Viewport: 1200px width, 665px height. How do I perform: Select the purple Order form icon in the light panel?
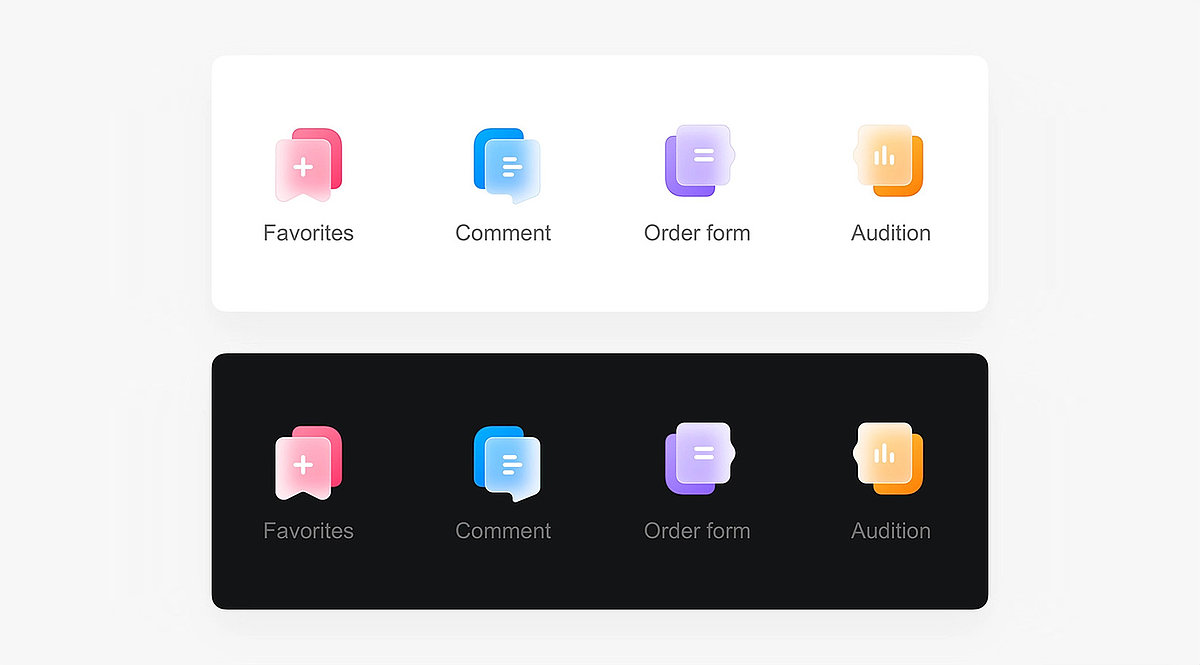(699, 160)
